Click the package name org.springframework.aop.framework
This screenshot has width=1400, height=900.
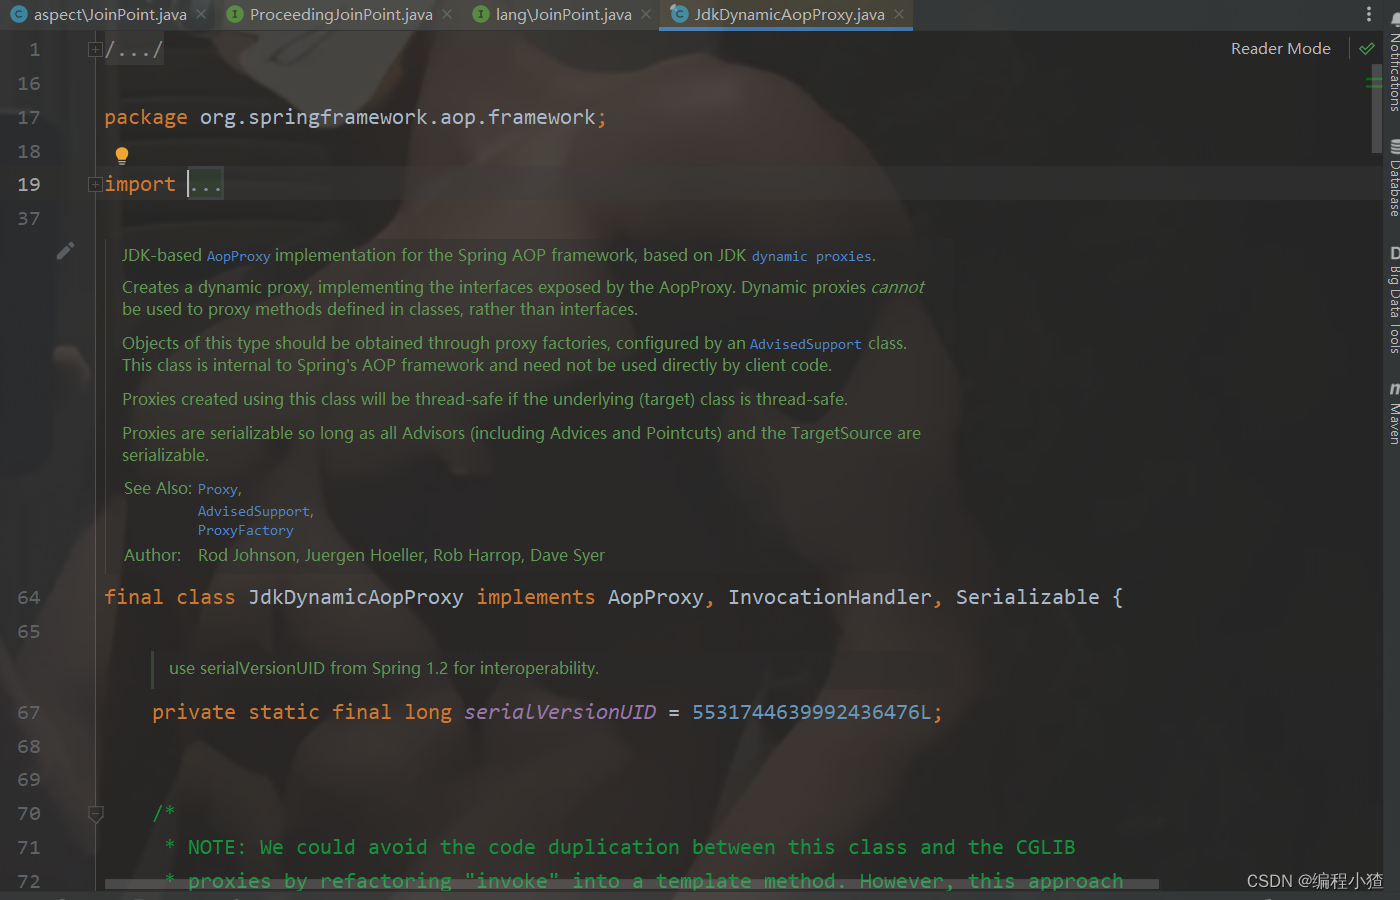click(397, 118)
